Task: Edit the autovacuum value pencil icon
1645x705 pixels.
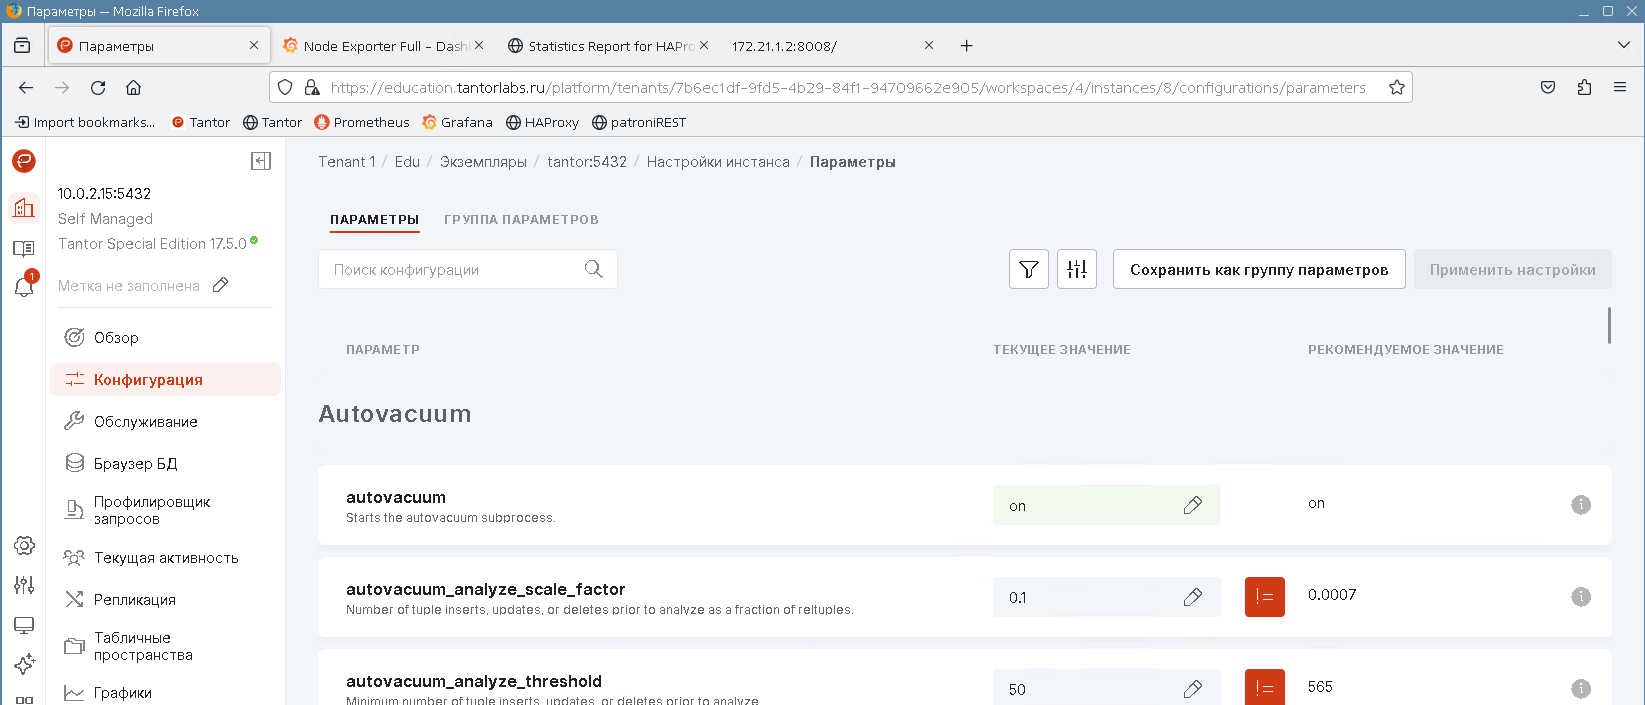Action: click(1192, 506)
